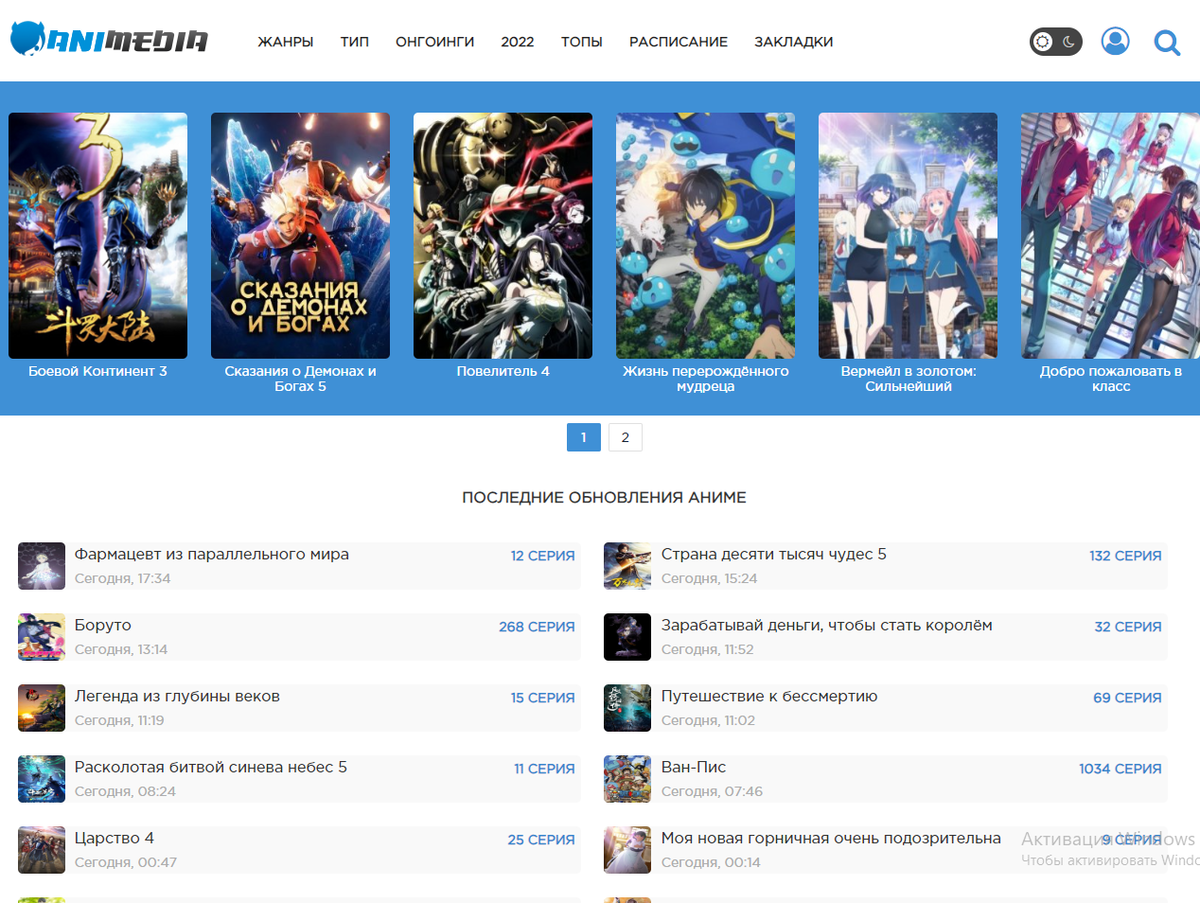Click the Повелитель 4 title link
The image size is (1200, 903).
503,371
